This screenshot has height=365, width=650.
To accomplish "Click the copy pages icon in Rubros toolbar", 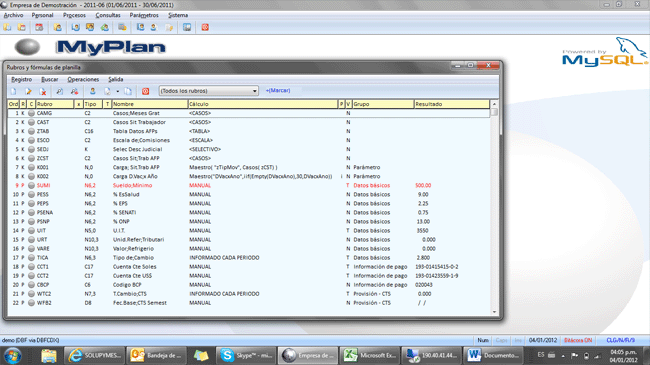I will pos(128,91).
